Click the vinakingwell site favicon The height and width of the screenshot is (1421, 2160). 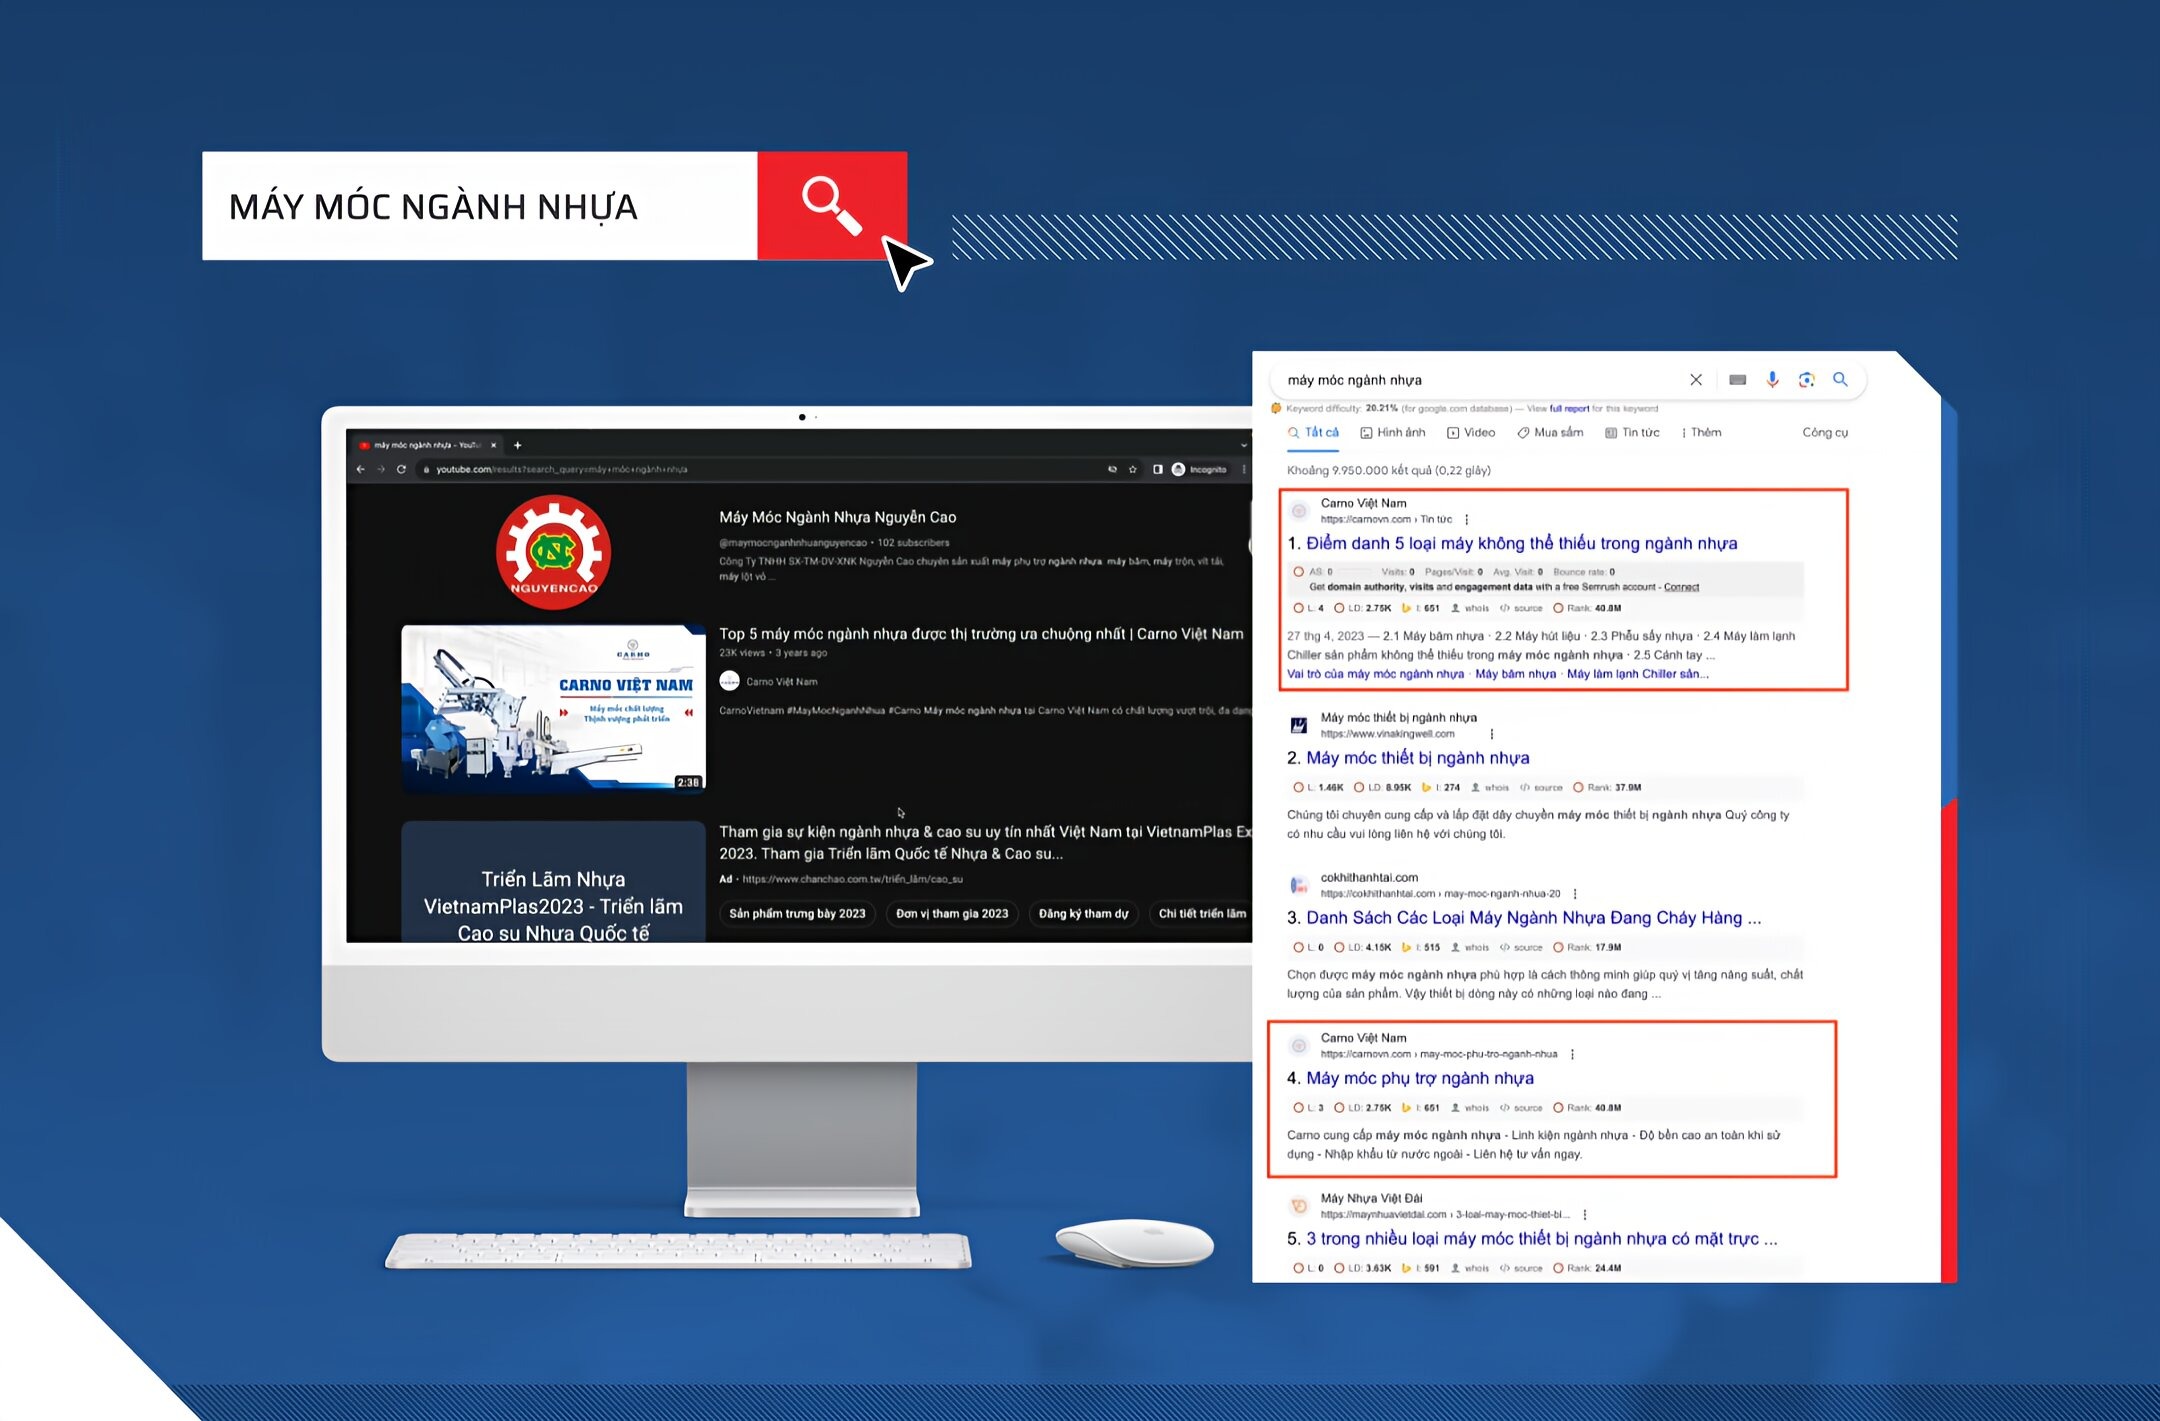pyautogui.click(x=1299, y=725)
